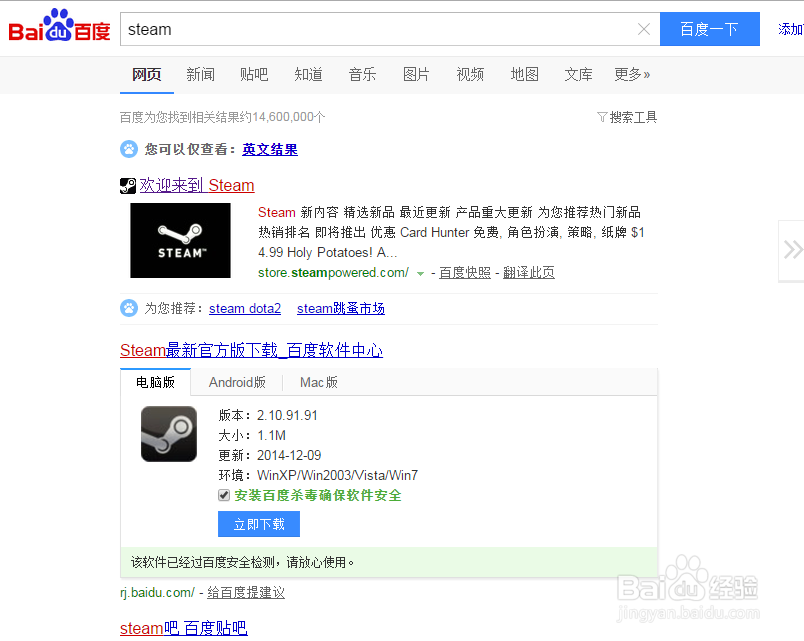
Task: Click the paw icon beside 为您推荐
Action: 129,308
